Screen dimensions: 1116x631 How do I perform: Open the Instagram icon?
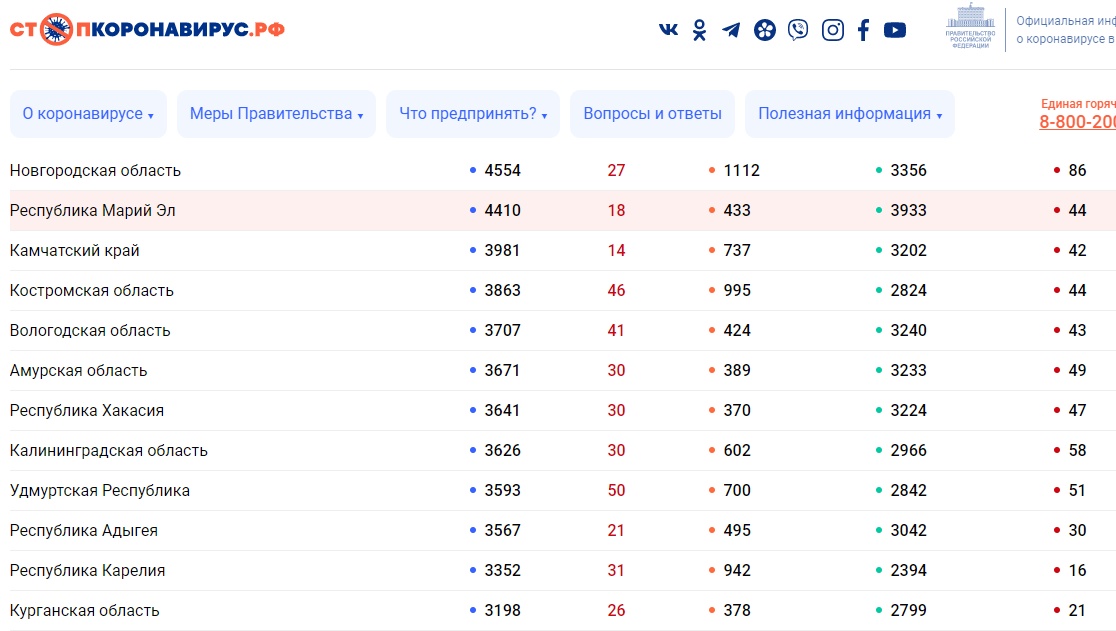click(x=832, y=30)
